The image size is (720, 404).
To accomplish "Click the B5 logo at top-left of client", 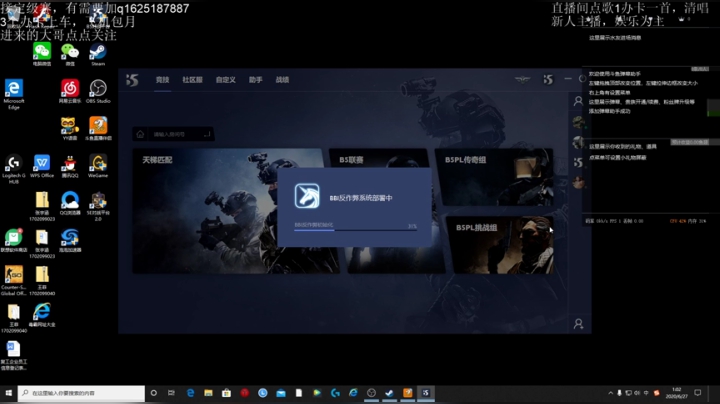I will coord(132,80).
